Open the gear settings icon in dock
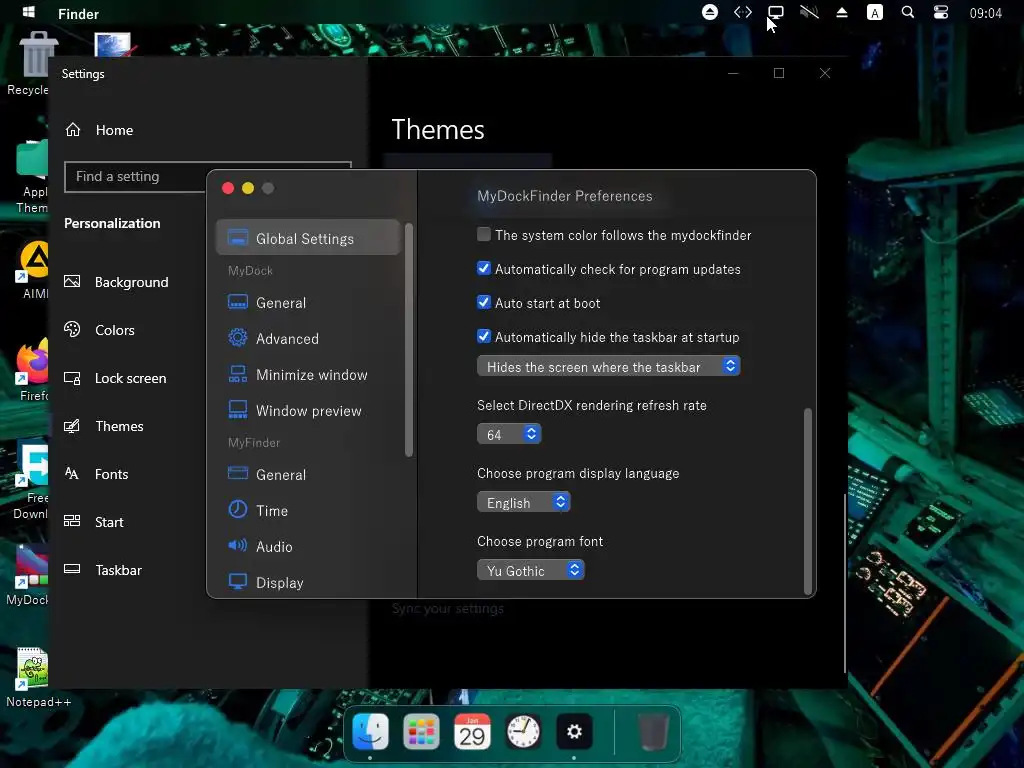Screen dimensions: 1024x768 pos(574,731)
